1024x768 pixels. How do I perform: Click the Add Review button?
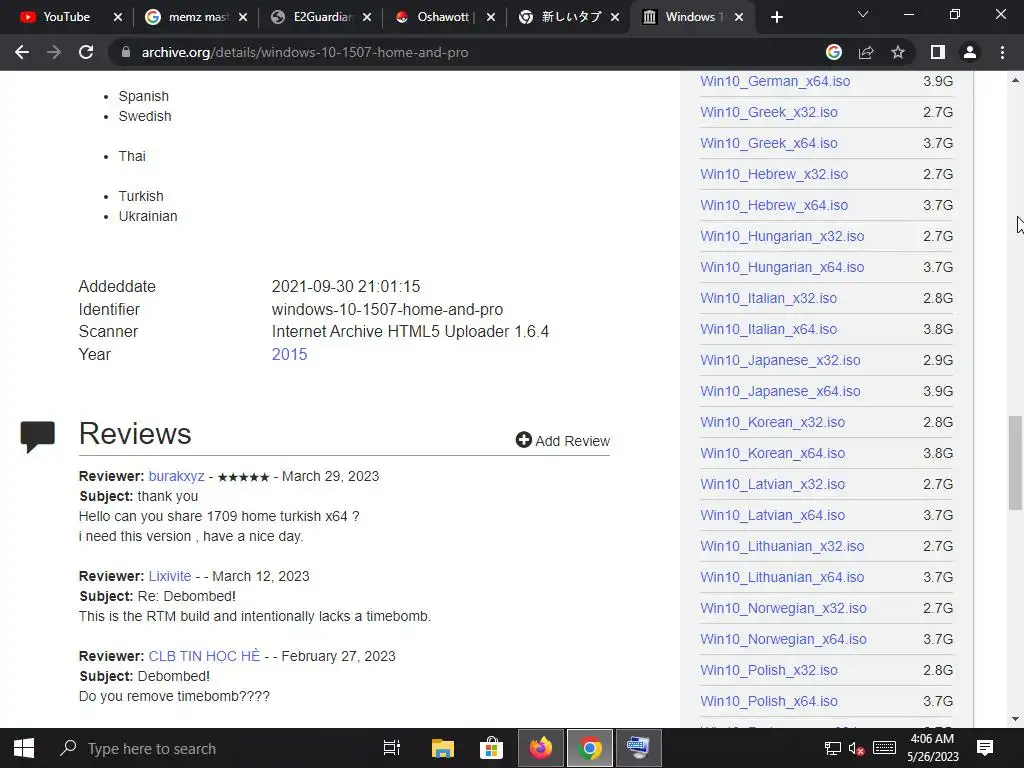tap(562, 441)
